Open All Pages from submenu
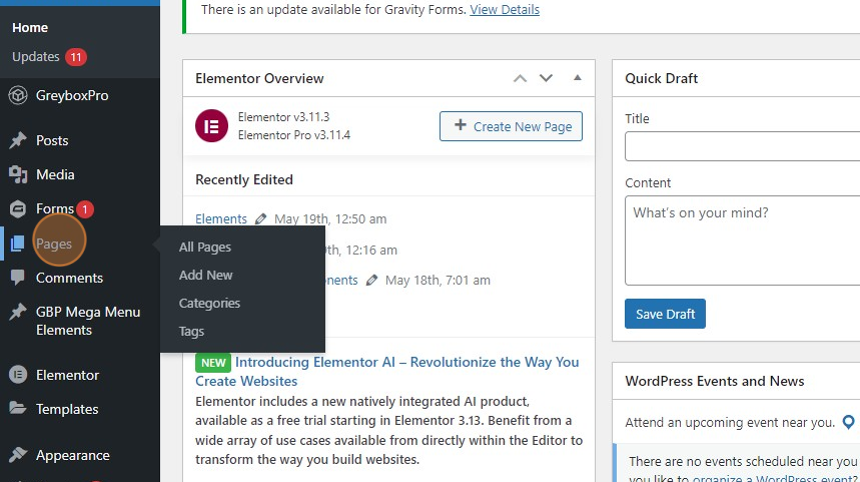The image size is (860, 482). pyautogui.click(x=205, y=247)
